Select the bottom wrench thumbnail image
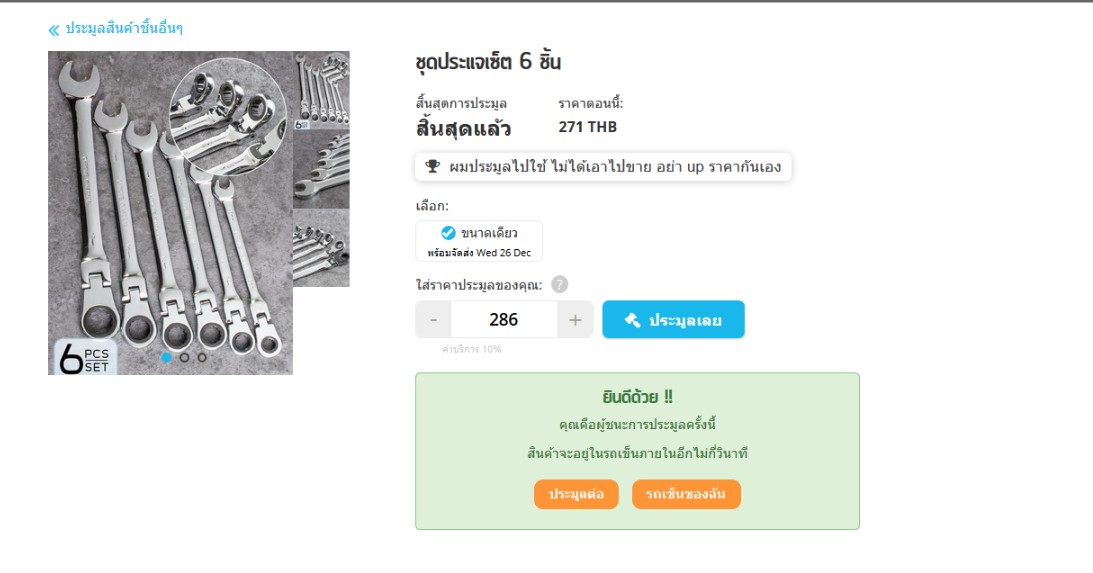1093x573 pixels. (x=321, y=247)
